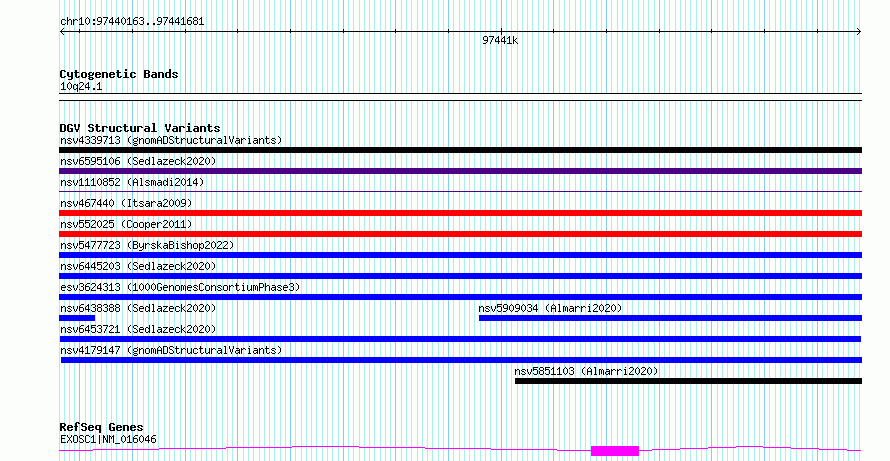Select the nsv5477723 ByrskaBishop2022 blue bar
This screenshot has width=890, height=461.
point(460,255)
